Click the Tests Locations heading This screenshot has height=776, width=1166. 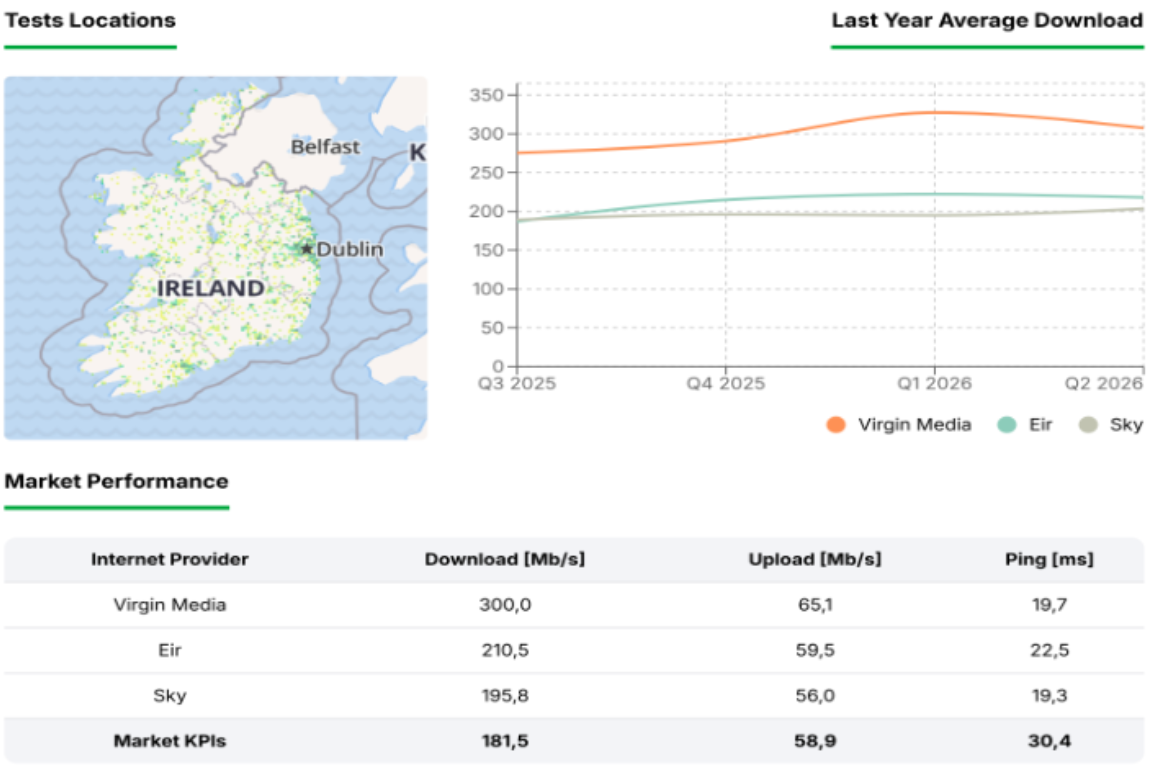tap(90, 20)
